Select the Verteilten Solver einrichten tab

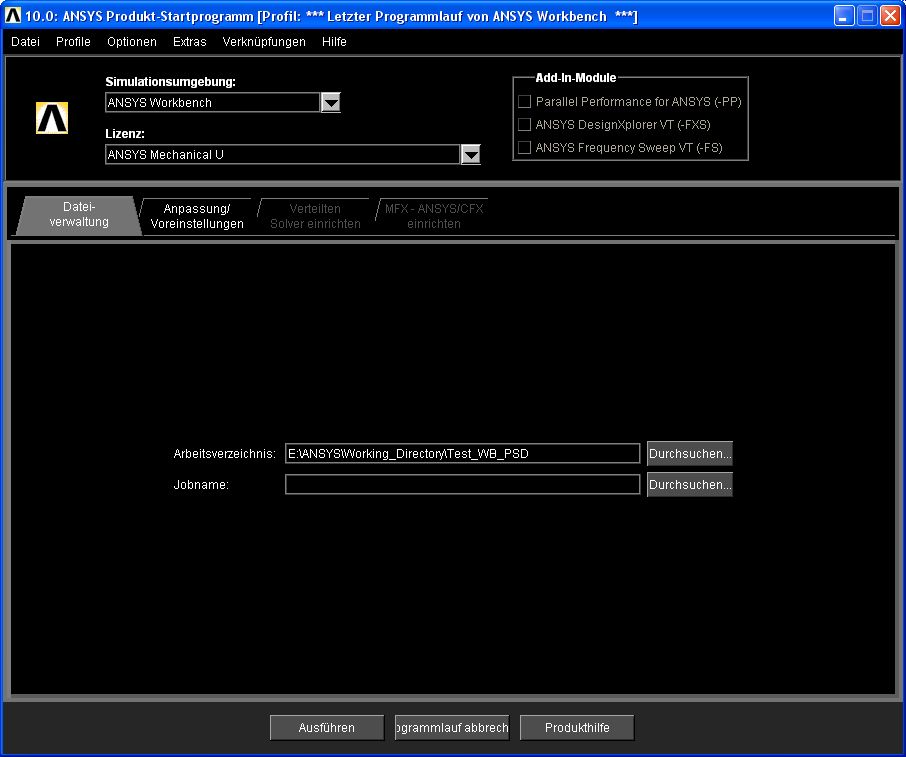315,216
